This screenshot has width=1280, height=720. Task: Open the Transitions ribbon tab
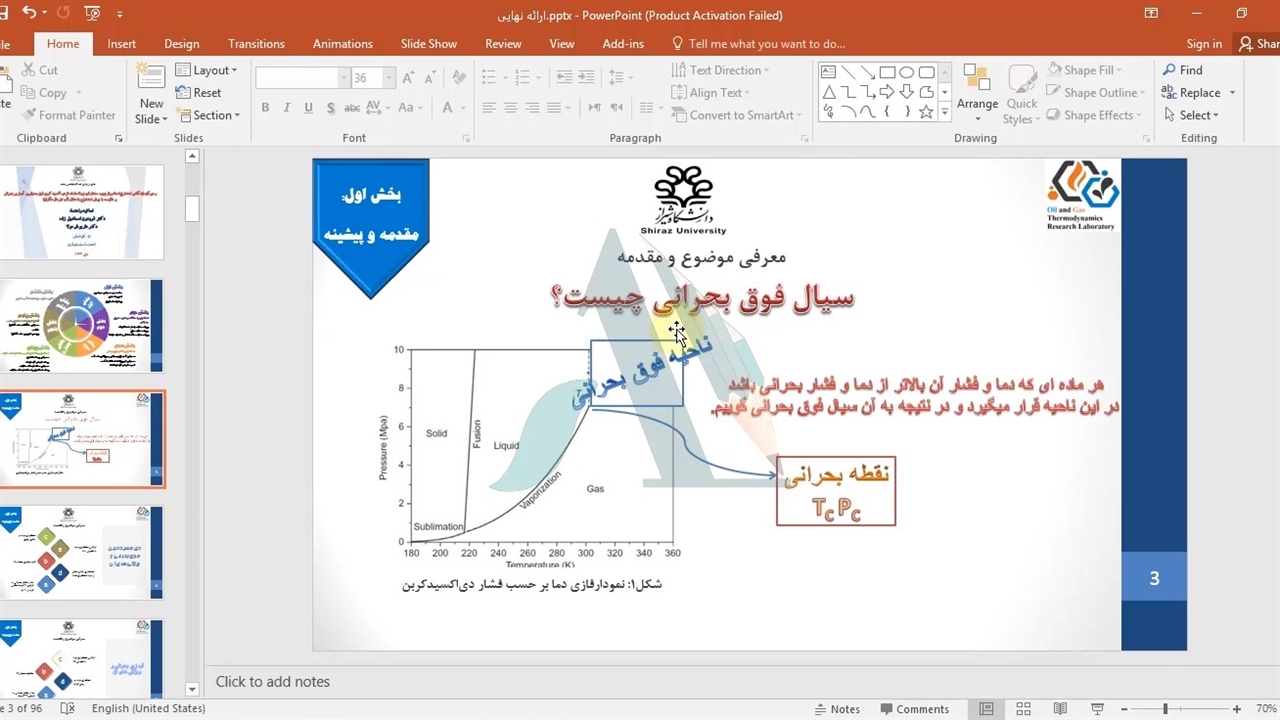256,44
